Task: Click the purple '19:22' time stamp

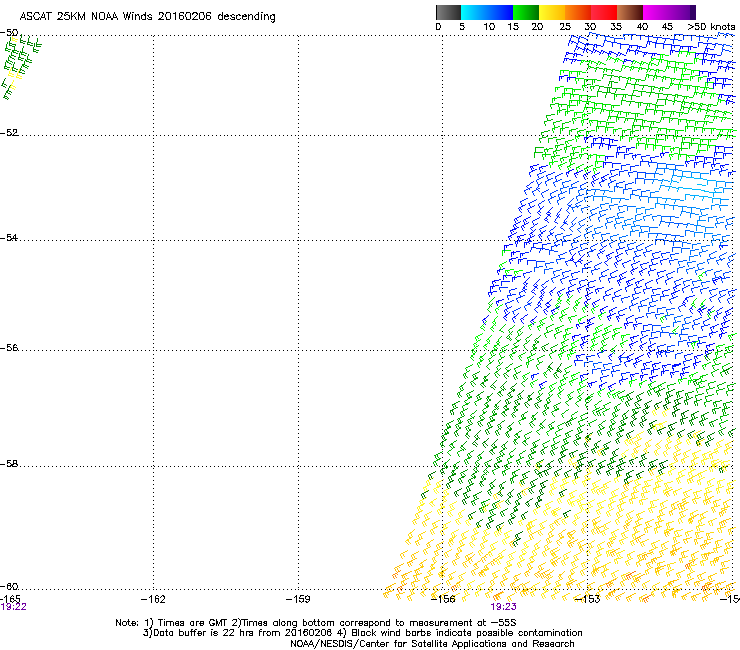Action: point(13,607)
